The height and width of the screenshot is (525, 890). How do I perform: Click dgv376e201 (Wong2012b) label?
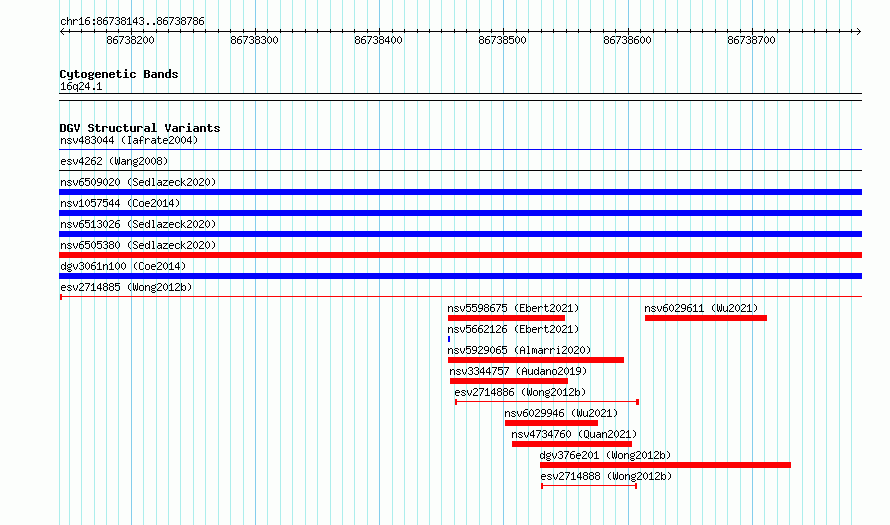tap(605, 455)
